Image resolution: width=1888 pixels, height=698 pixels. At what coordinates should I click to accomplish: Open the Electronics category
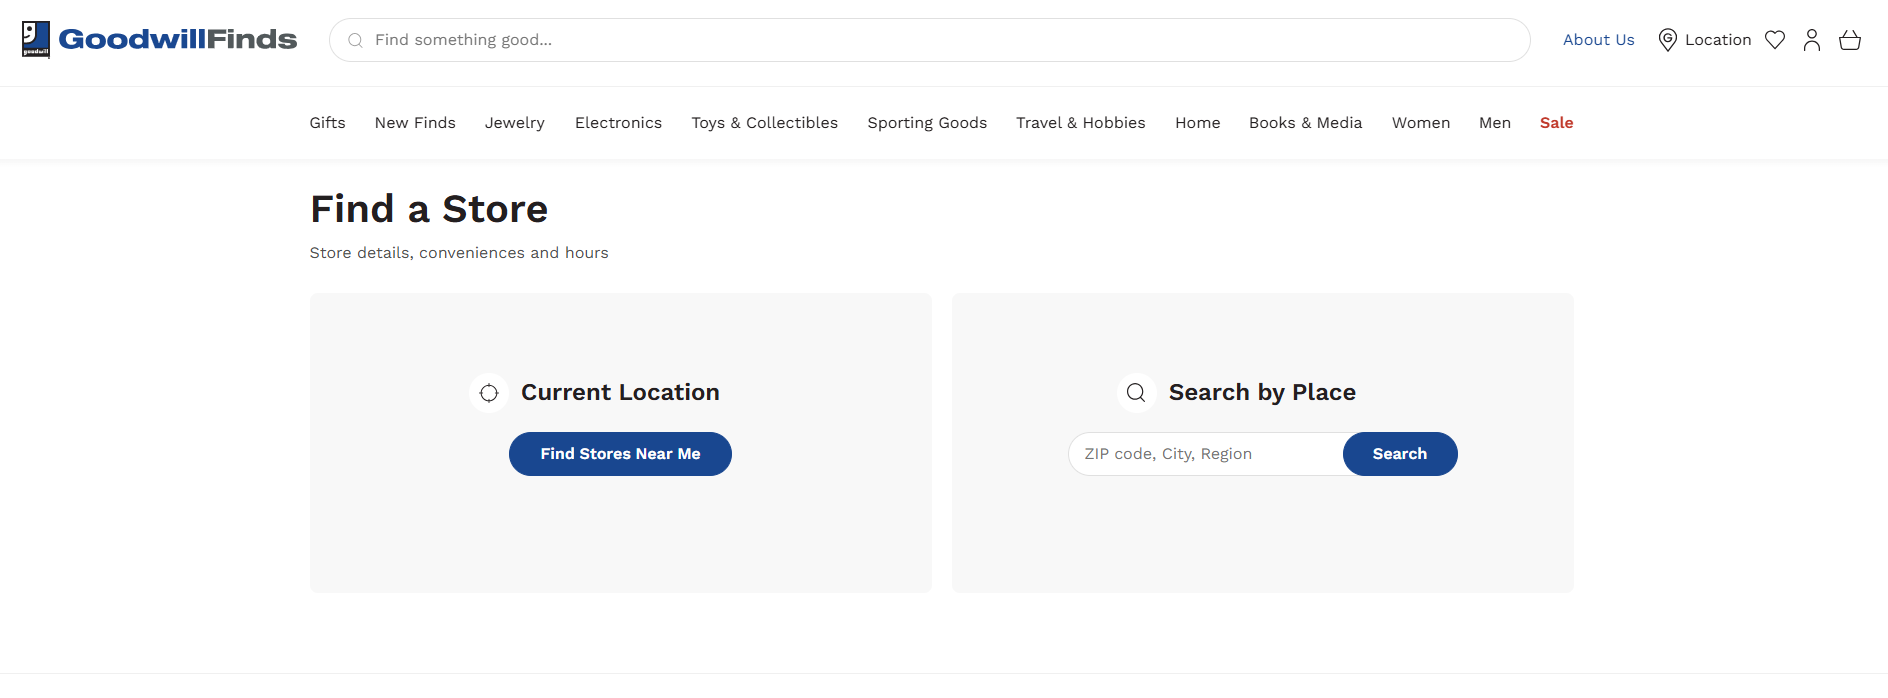click(x=618, y=123)
